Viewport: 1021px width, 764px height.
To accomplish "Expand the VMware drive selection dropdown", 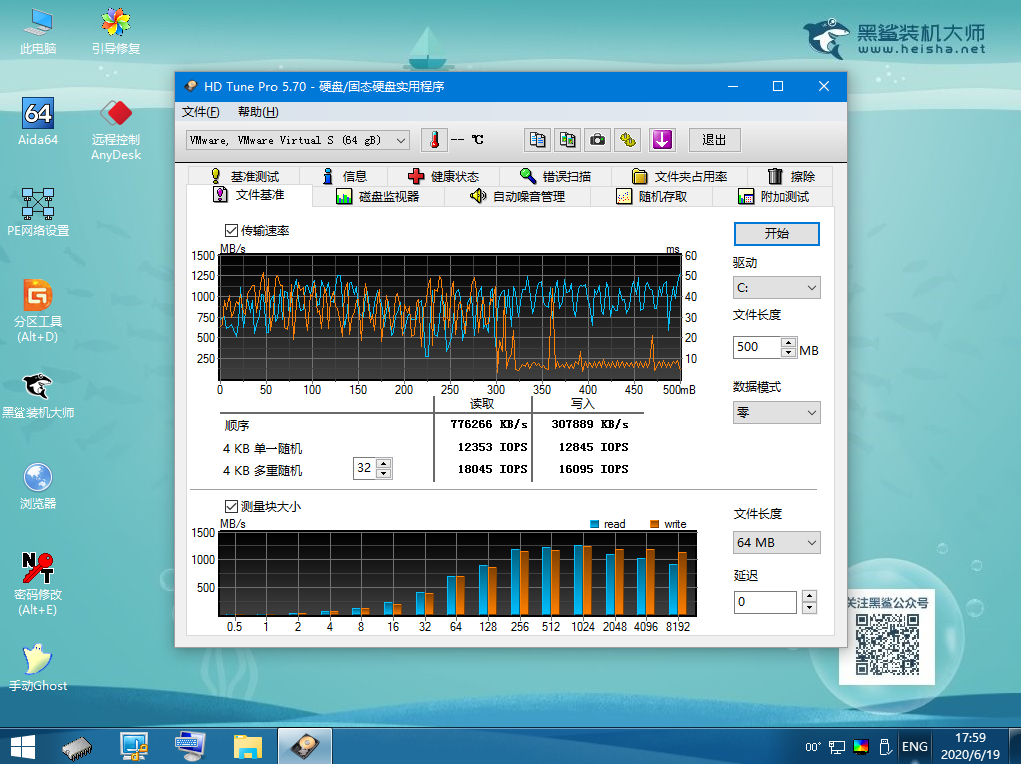I will tap(401, 140).
